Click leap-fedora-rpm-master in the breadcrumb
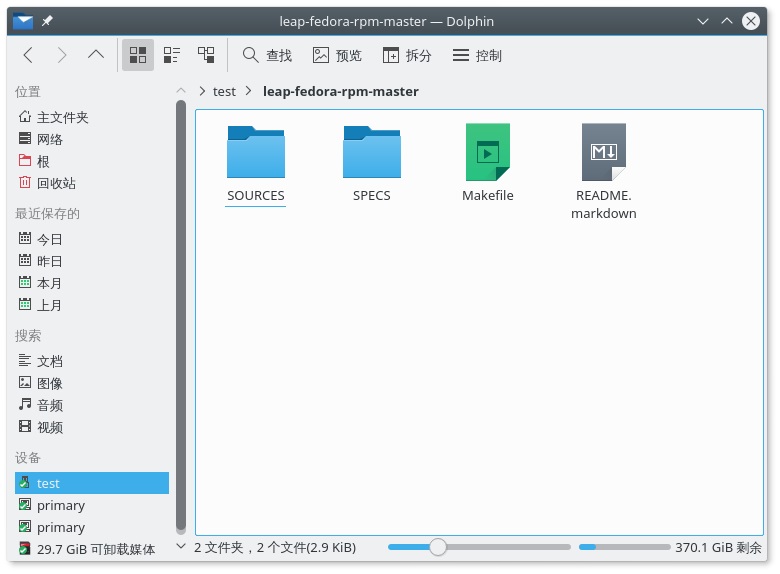Image resolution: width=780 pixels, height=574 pixels. 340,92
